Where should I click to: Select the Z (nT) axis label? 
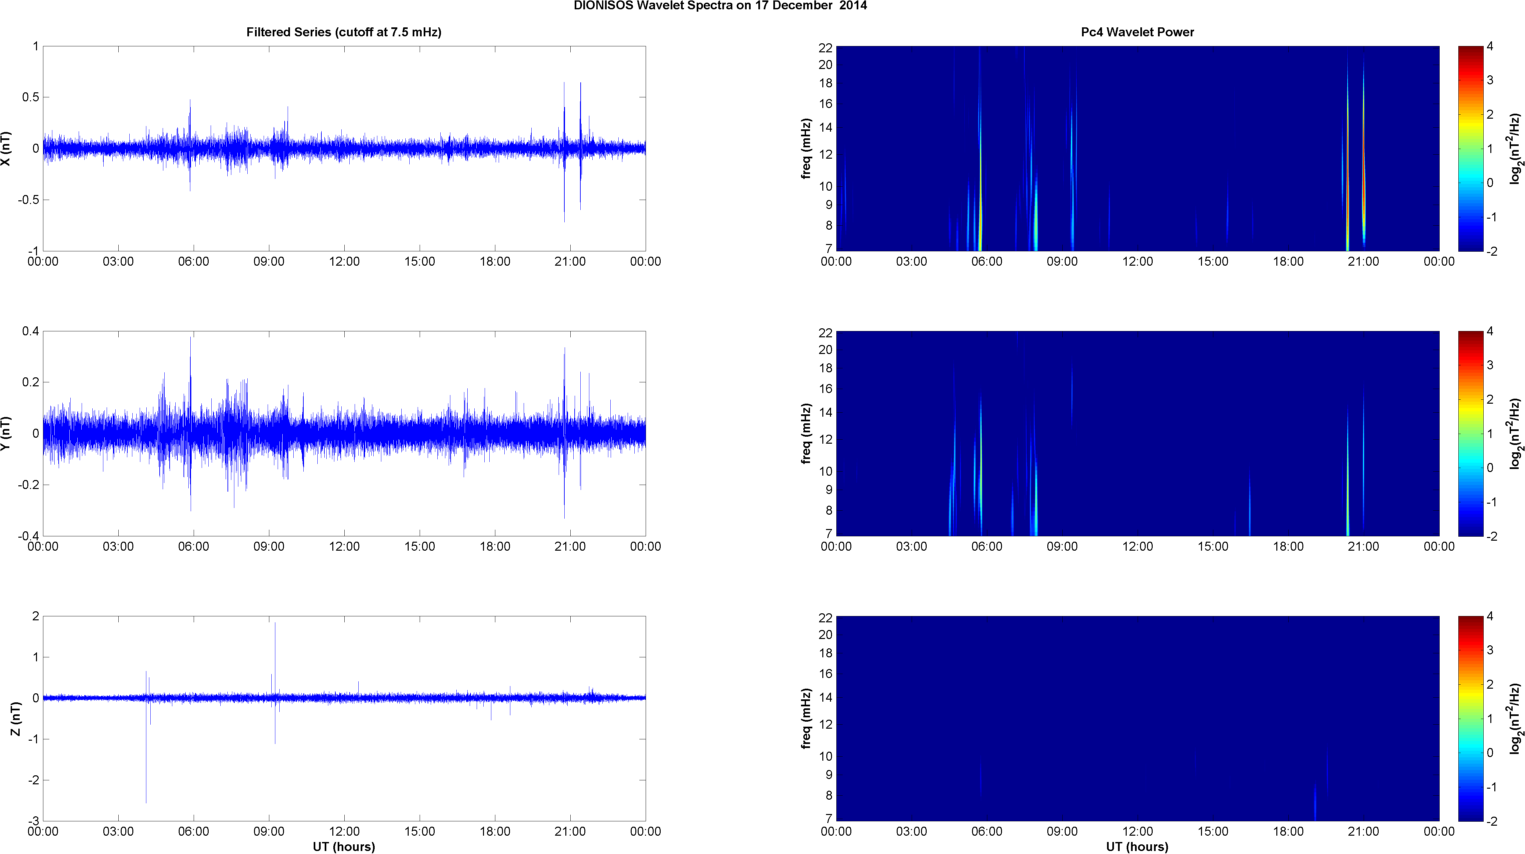point(16,719)
